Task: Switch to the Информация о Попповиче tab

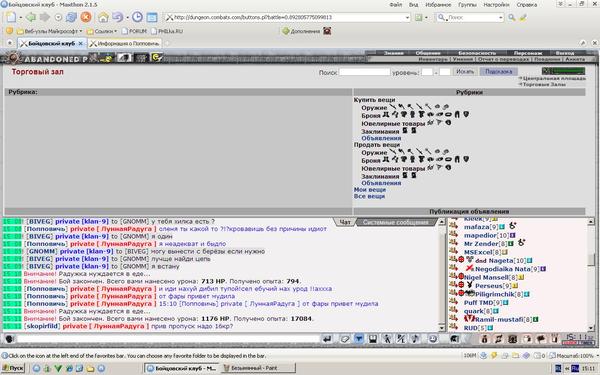Action: [x=125, y=44]
